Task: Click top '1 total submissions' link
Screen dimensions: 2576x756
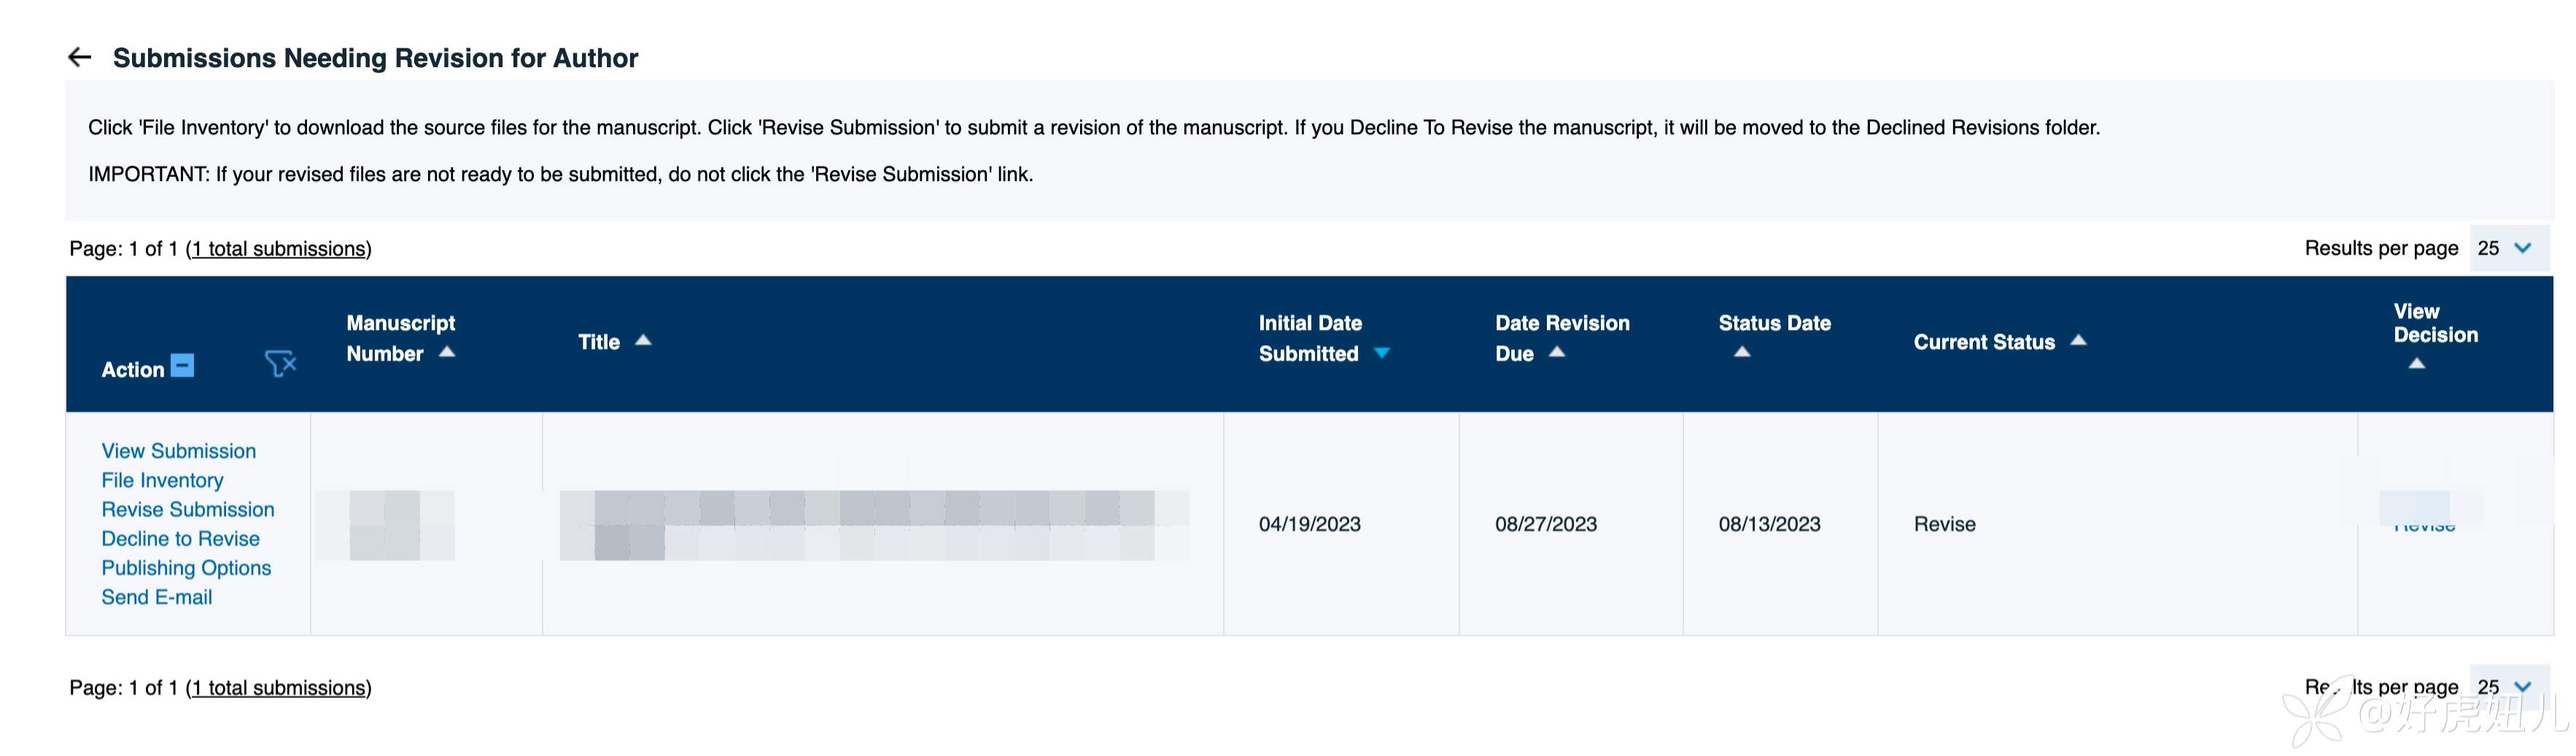Action: 280,249
